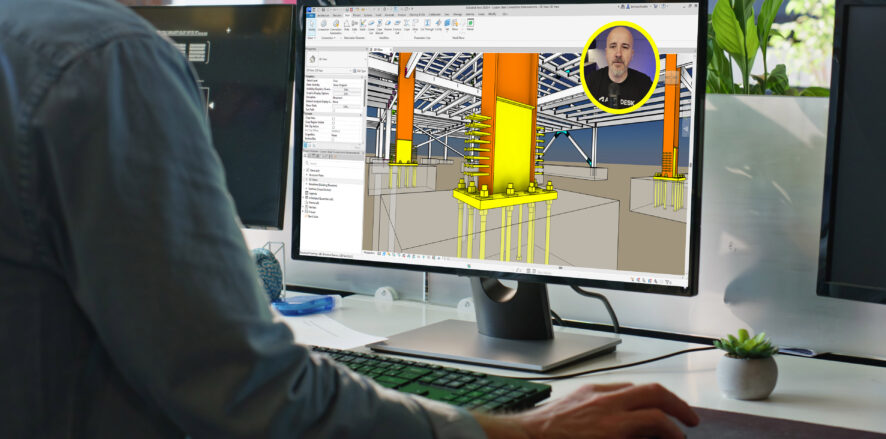The image size is (886, 439).
Task: Open the Autodesk user sign-in menu
Action: click(x=638, y=7)
